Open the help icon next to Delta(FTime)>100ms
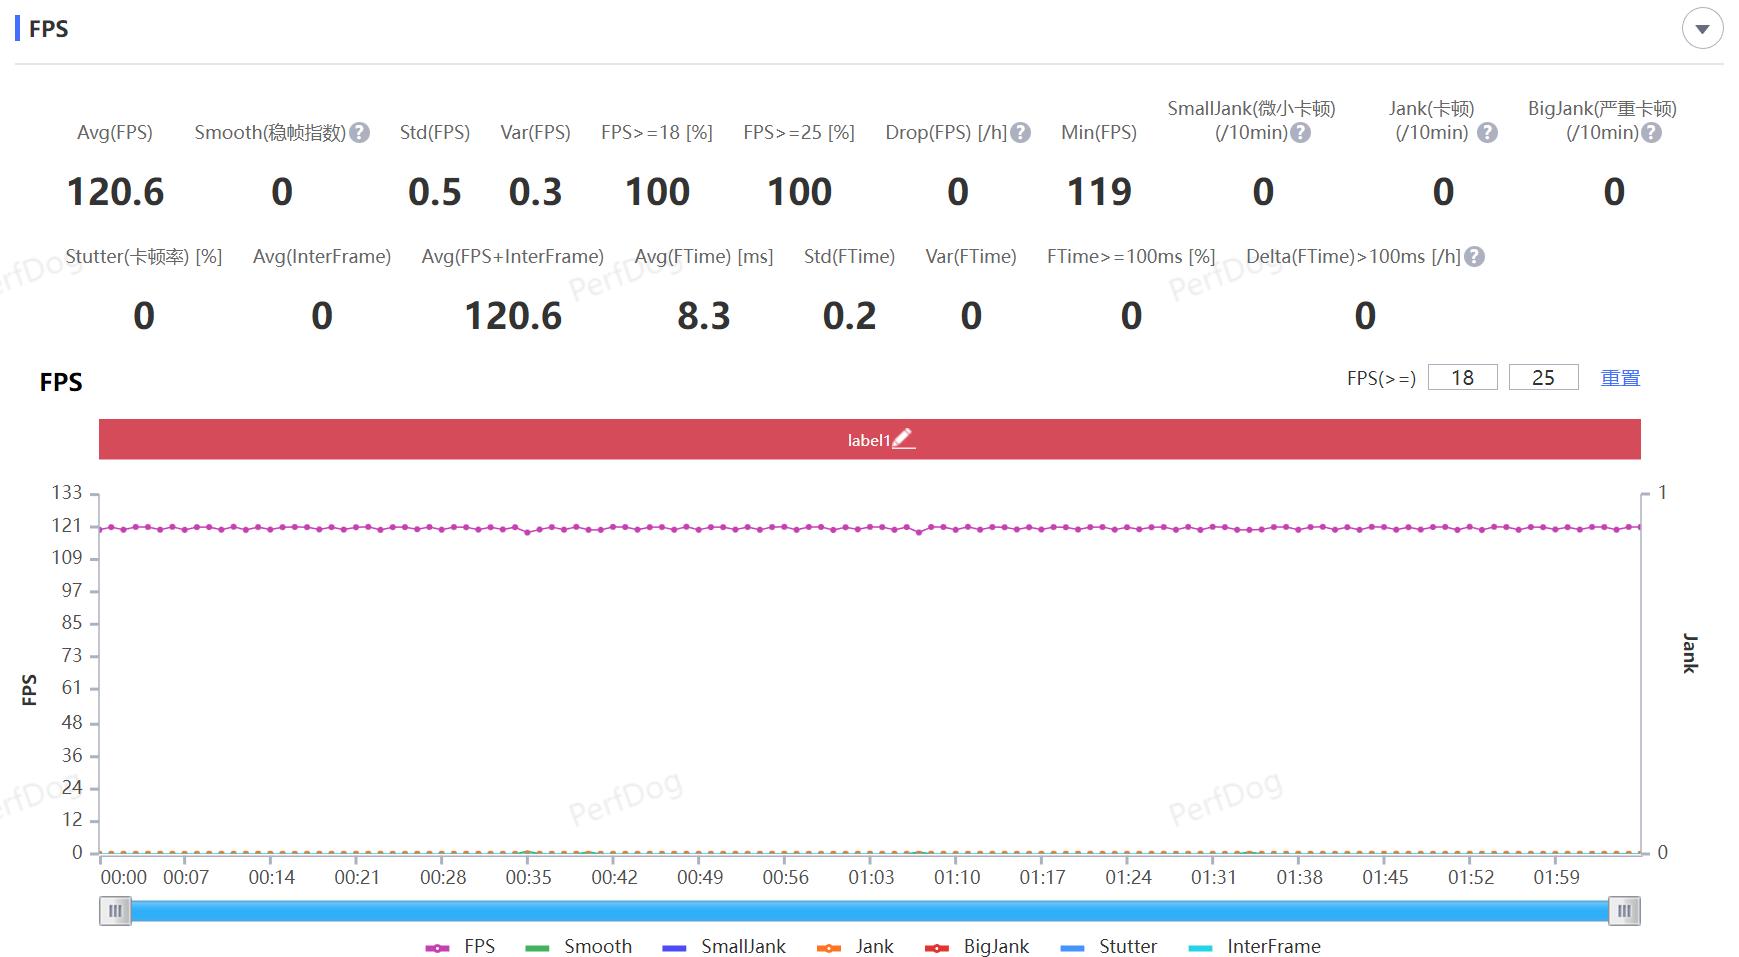1739x957 pixels. (1474, 257)
